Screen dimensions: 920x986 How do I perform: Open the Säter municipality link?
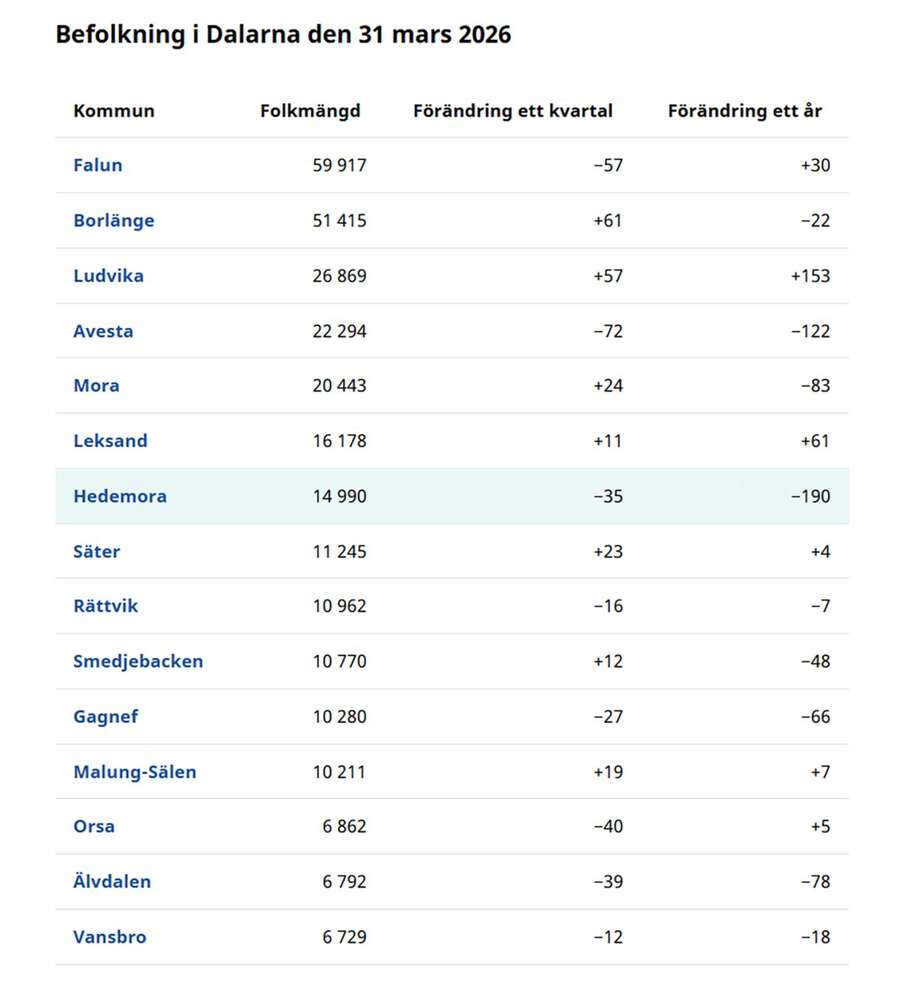click(x=96, y=551)
